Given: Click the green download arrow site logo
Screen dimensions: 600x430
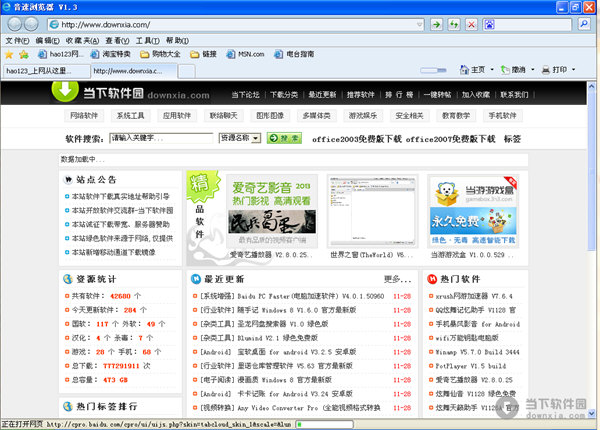Looking at the screenshot, I should click(x=65, y=90).
